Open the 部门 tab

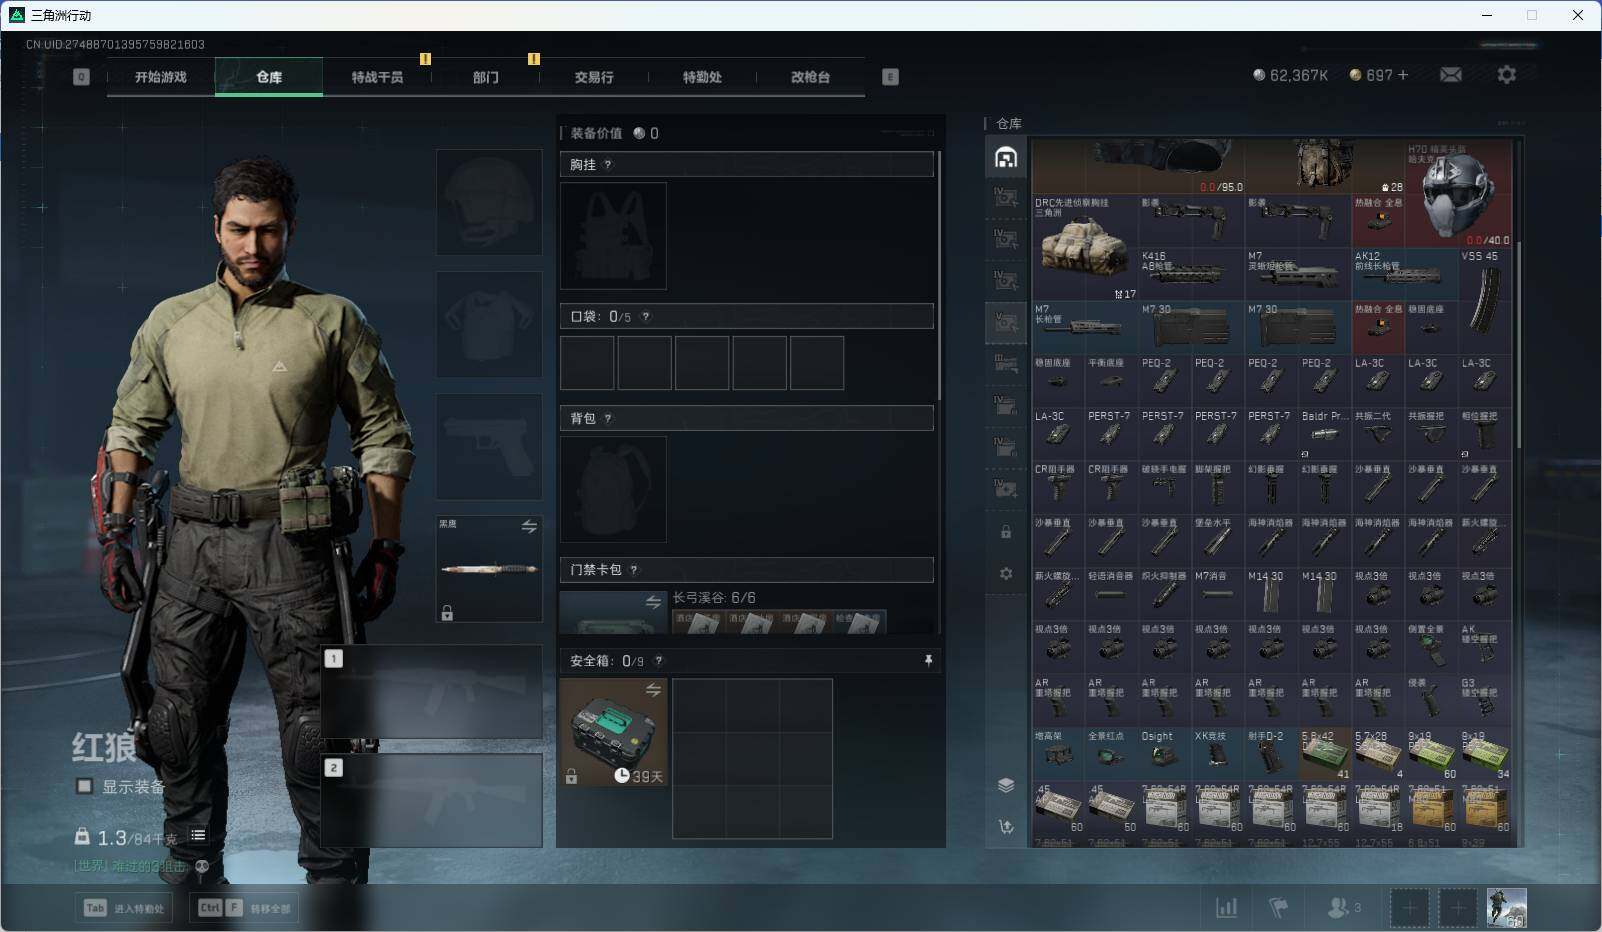click(x=485, y=77)
